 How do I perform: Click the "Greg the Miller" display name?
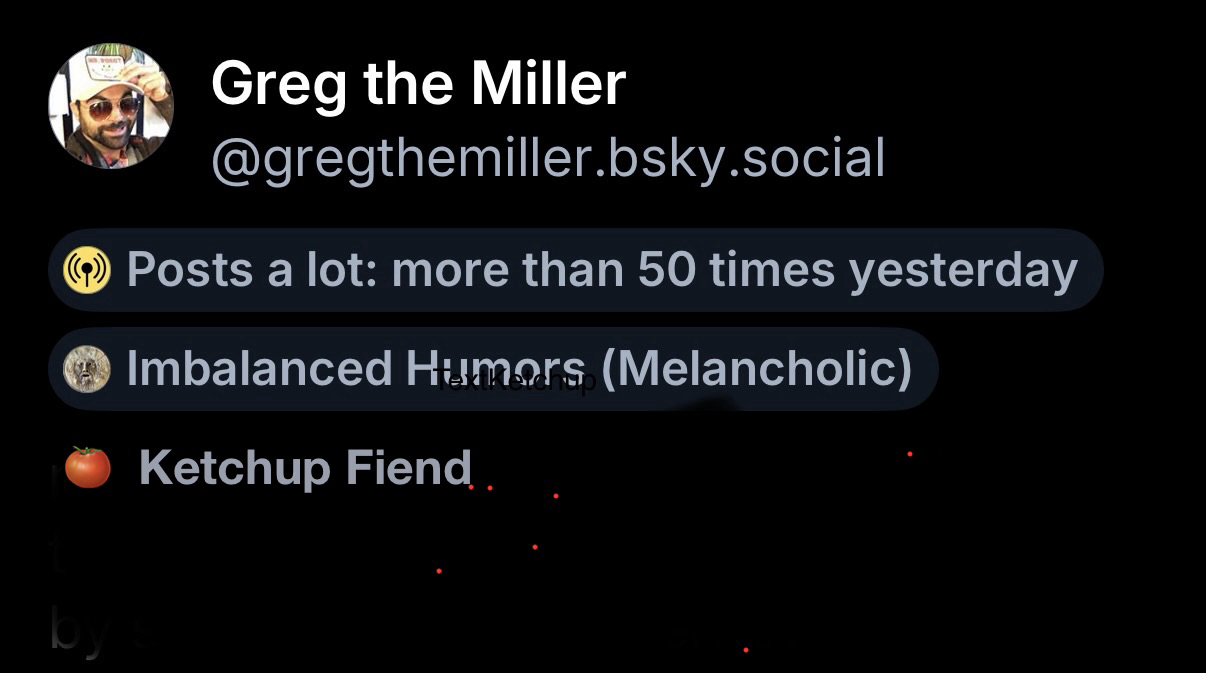(418, 84)
